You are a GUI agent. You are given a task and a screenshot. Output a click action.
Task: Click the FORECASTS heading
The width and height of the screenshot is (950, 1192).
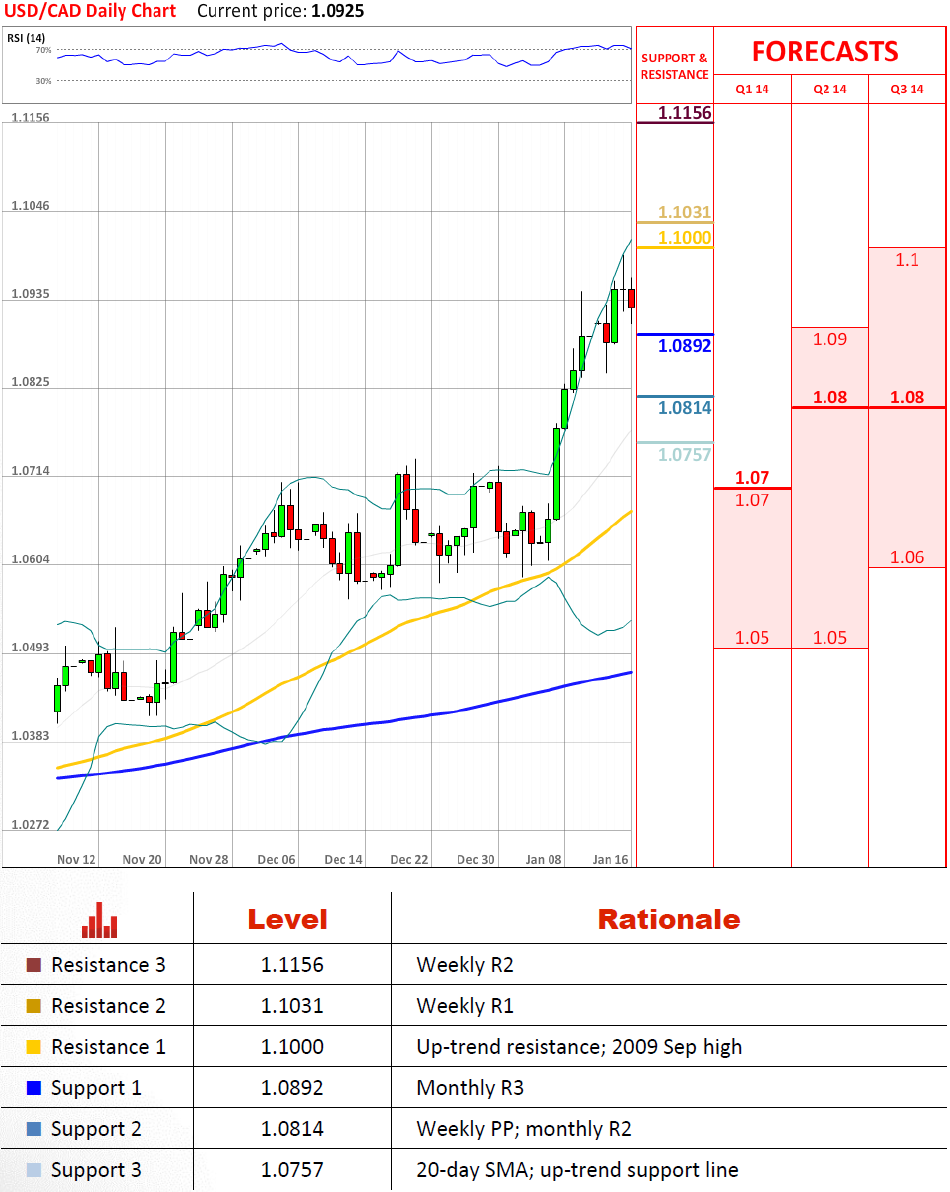825,52
